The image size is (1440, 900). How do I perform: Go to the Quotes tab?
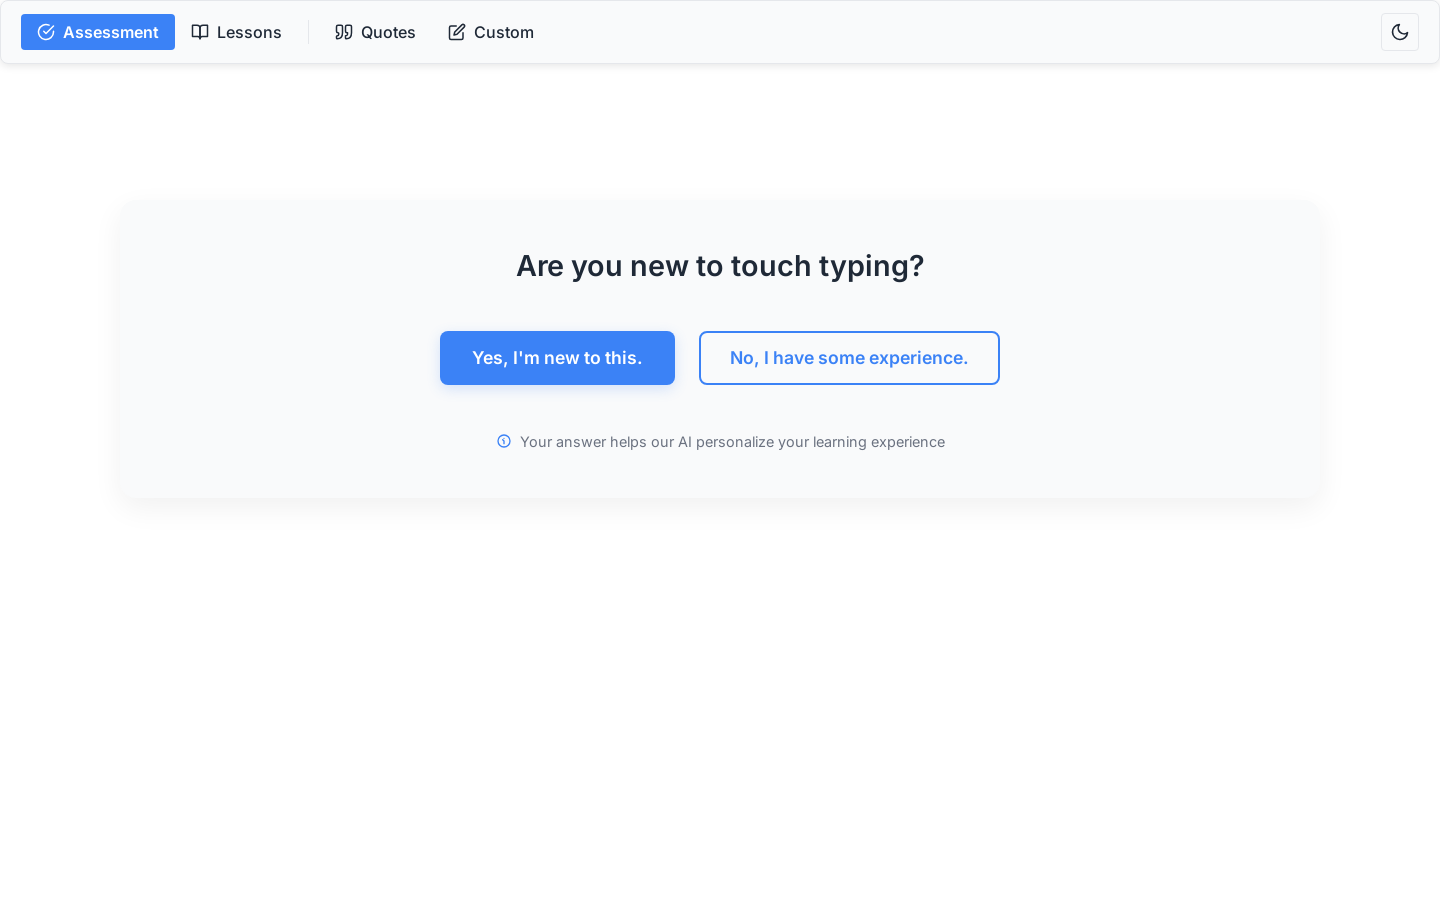tap(375, 32)
